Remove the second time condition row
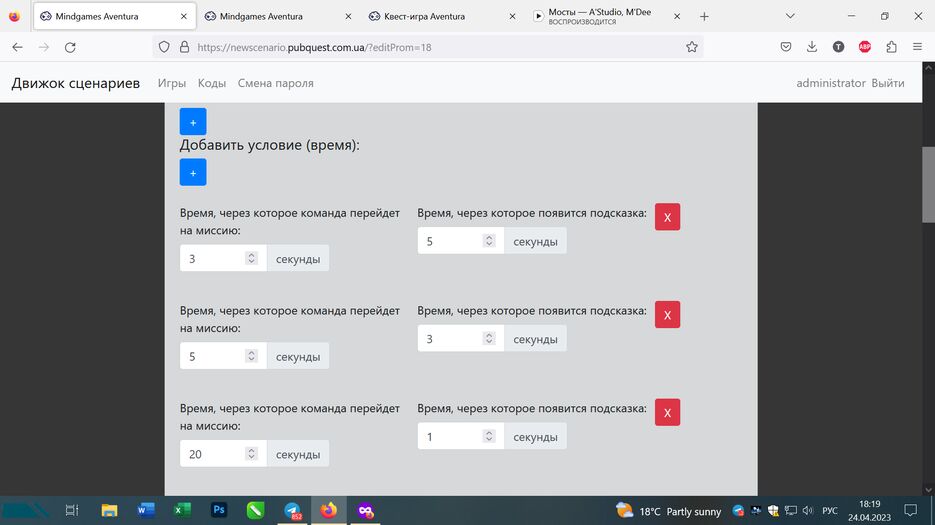 point(667,315)
